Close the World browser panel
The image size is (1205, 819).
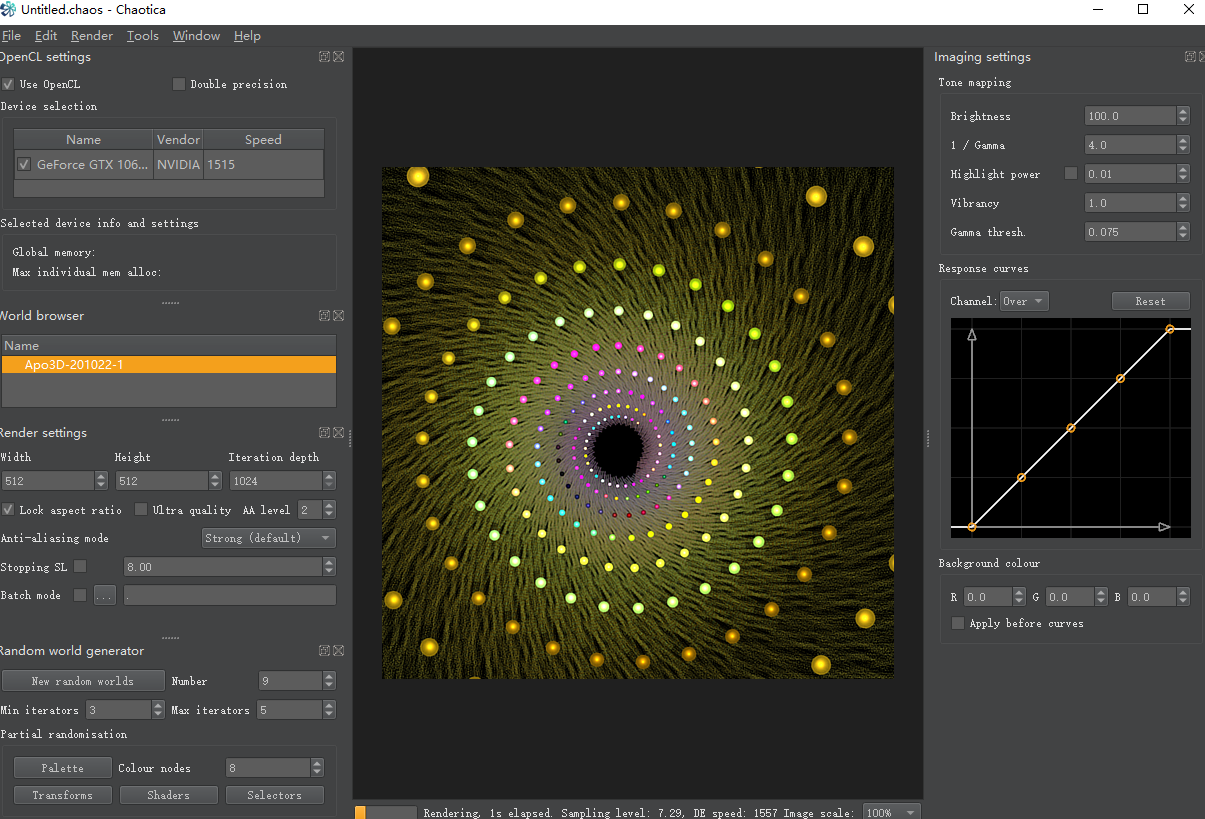[x=339, y=316]
